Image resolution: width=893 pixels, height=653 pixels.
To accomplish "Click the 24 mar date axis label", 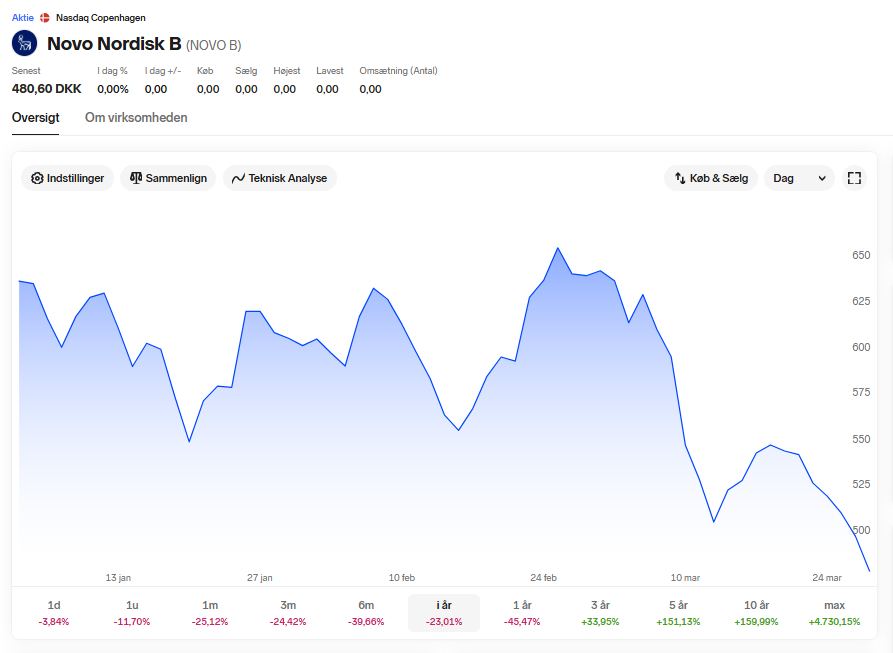I will pos(826,577).
